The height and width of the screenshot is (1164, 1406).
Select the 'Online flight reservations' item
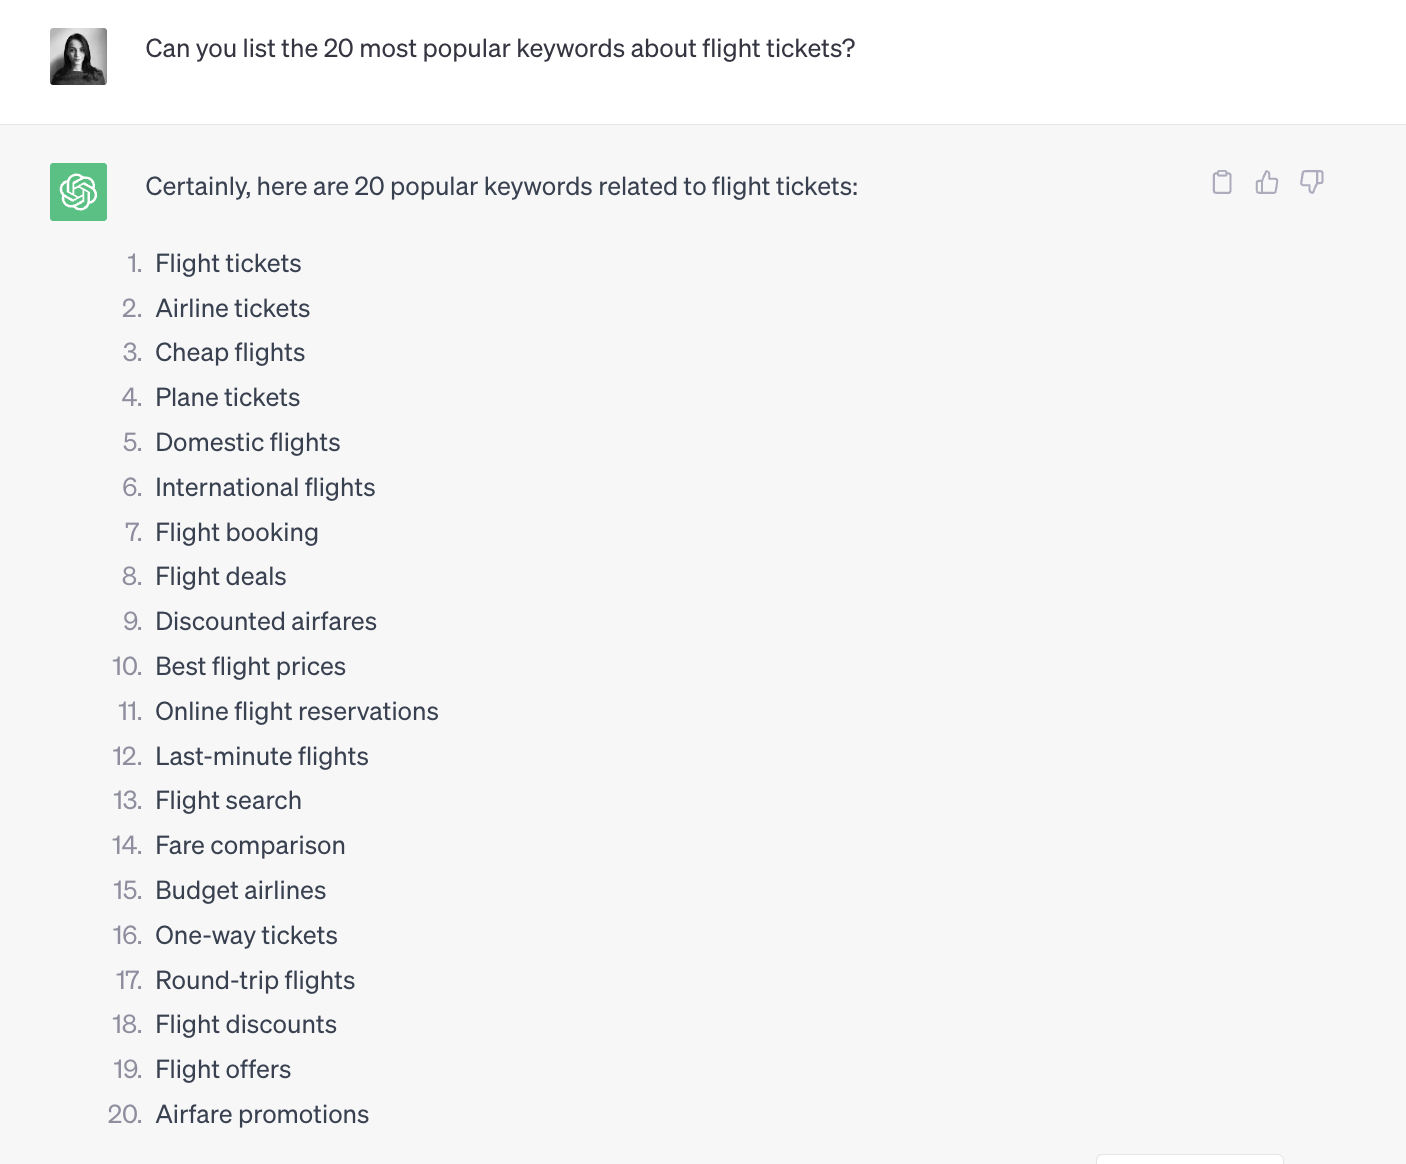coord(297,711)
